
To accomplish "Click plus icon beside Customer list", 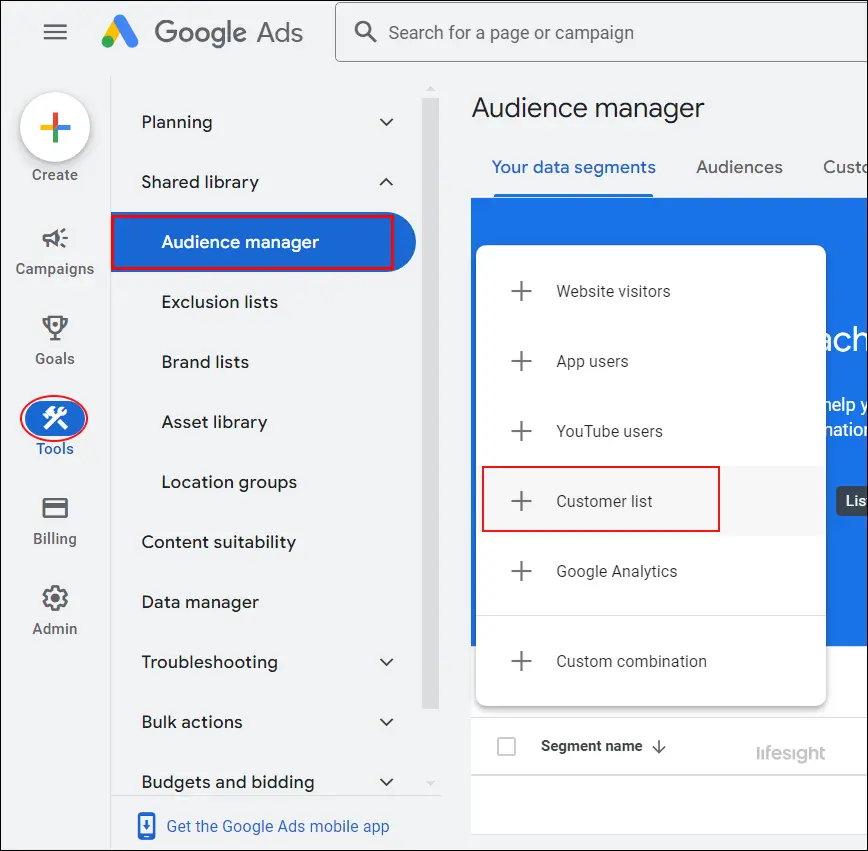I will click(x=521, y=501).
